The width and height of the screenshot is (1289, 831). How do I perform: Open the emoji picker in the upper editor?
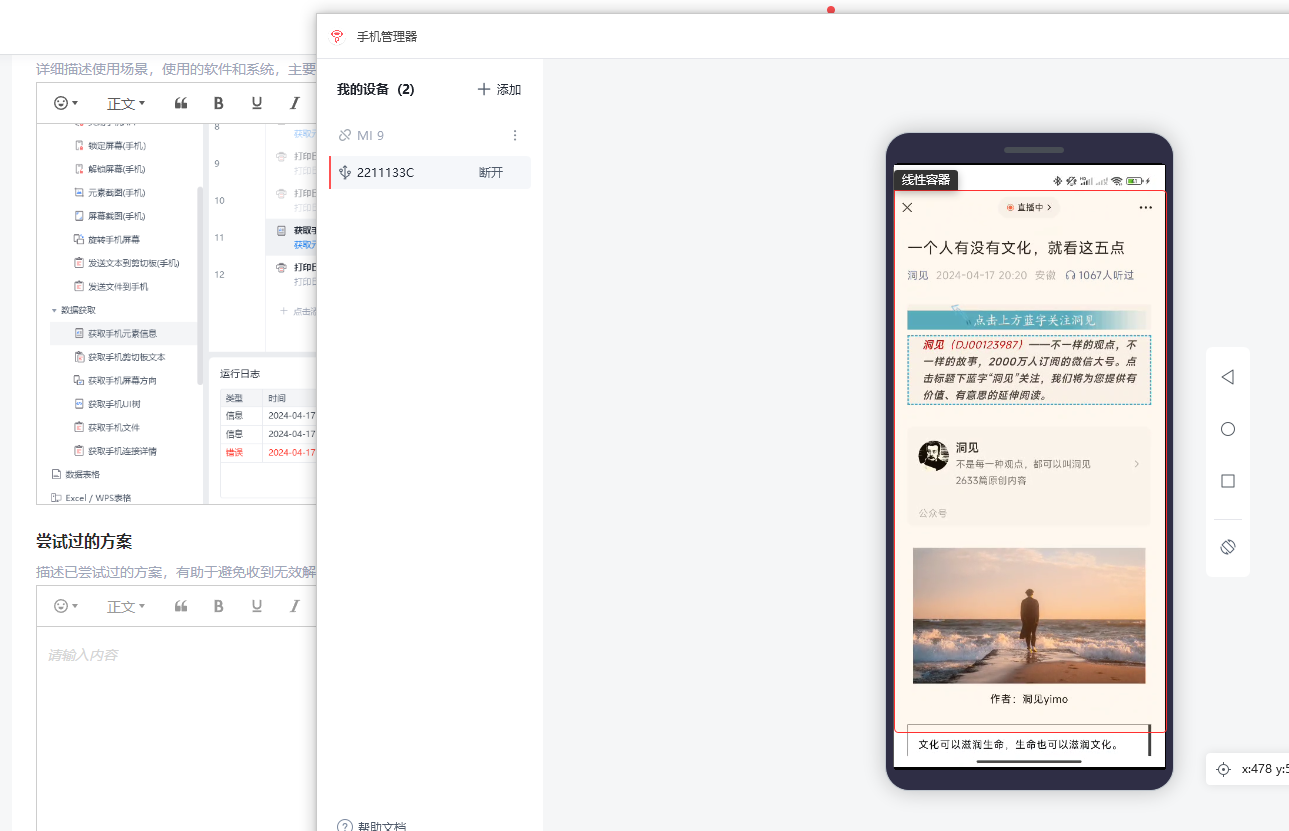pos(66,103)
